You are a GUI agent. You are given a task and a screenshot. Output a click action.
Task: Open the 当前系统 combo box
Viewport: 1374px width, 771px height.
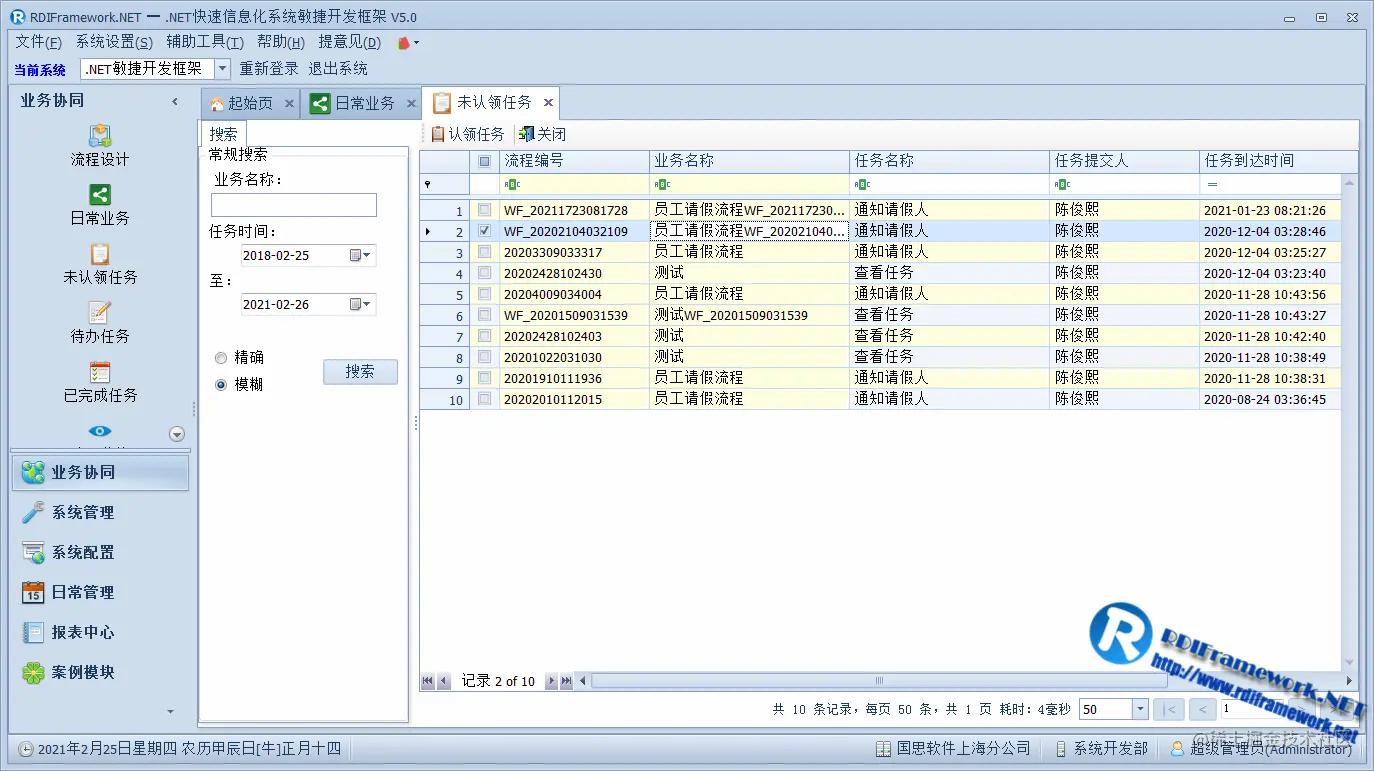[222, 69]
